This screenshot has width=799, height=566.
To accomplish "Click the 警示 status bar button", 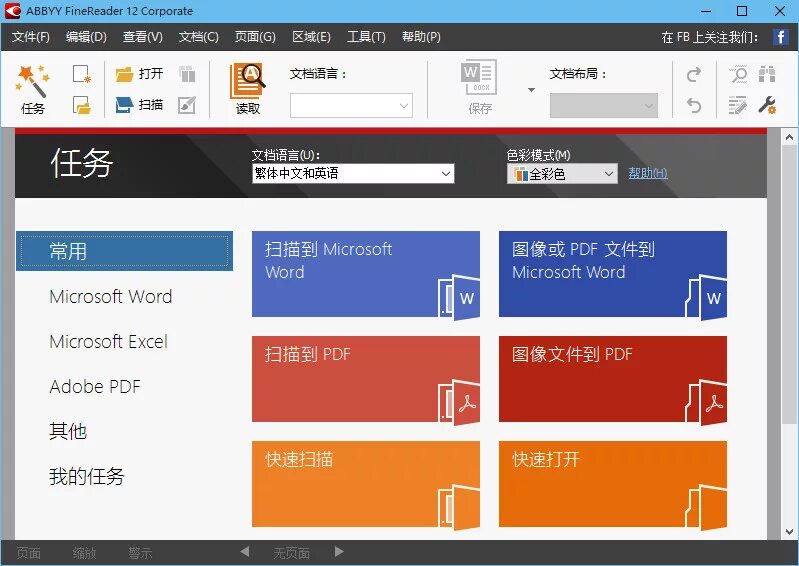I will 140,553.
